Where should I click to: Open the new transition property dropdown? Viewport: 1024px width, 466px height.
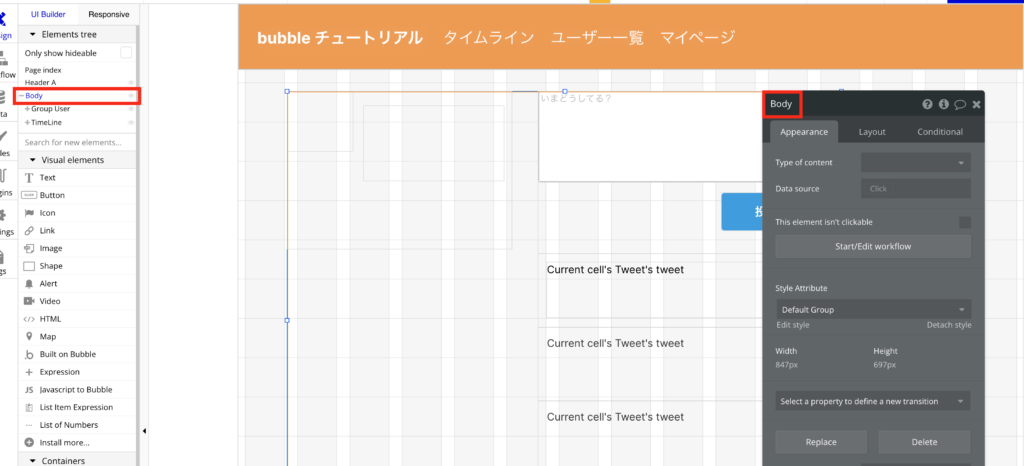click(x=872, y=401)
